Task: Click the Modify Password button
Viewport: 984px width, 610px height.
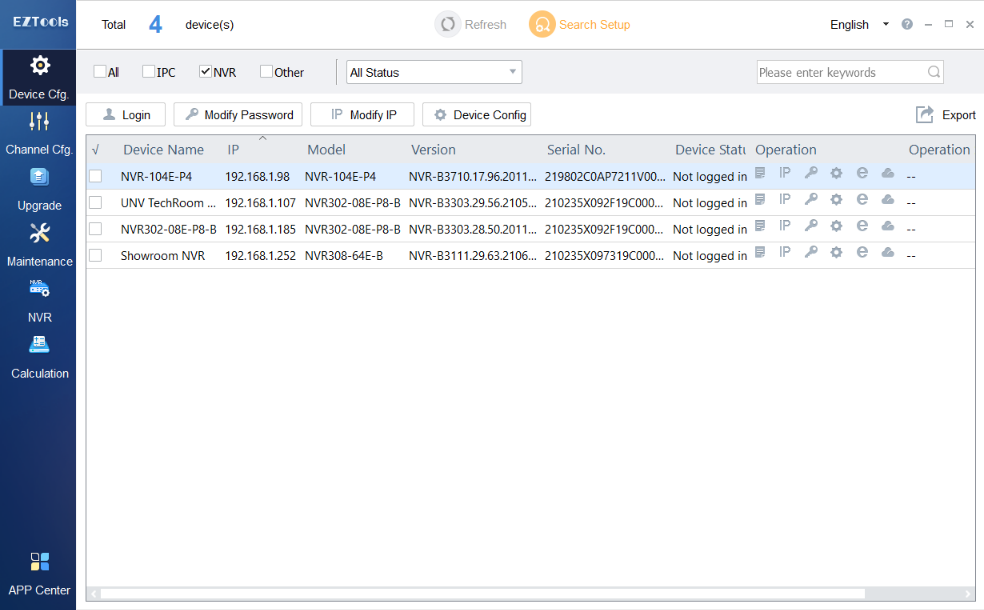Action: (x=238, y=115)
